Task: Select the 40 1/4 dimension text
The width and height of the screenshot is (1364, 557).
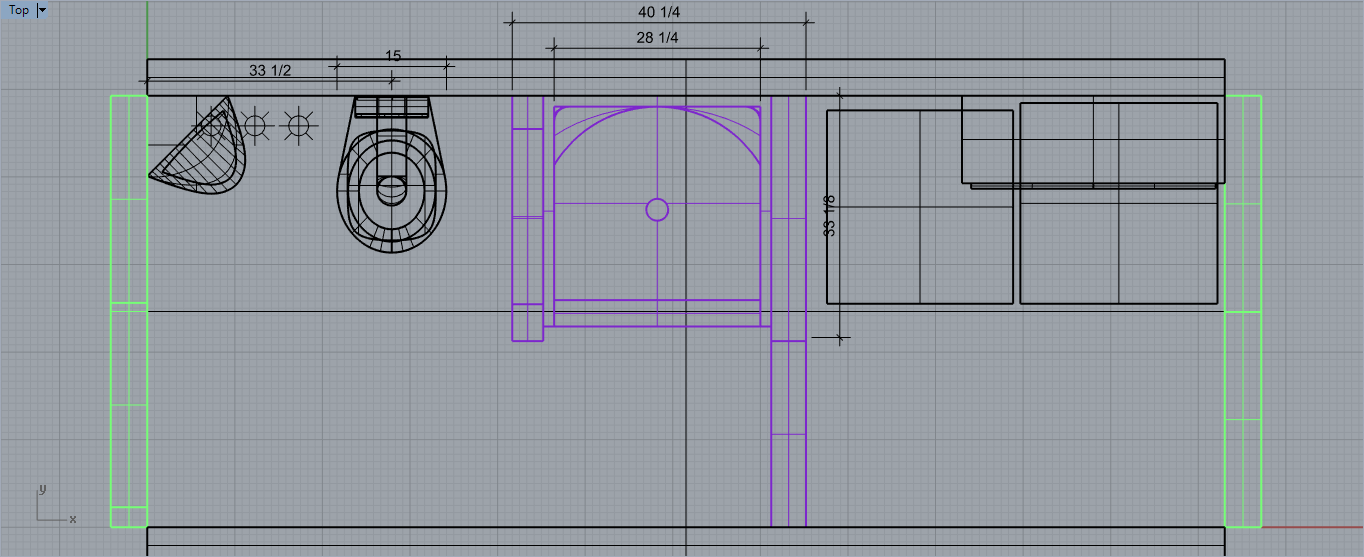Action: (x=659, y=13)
